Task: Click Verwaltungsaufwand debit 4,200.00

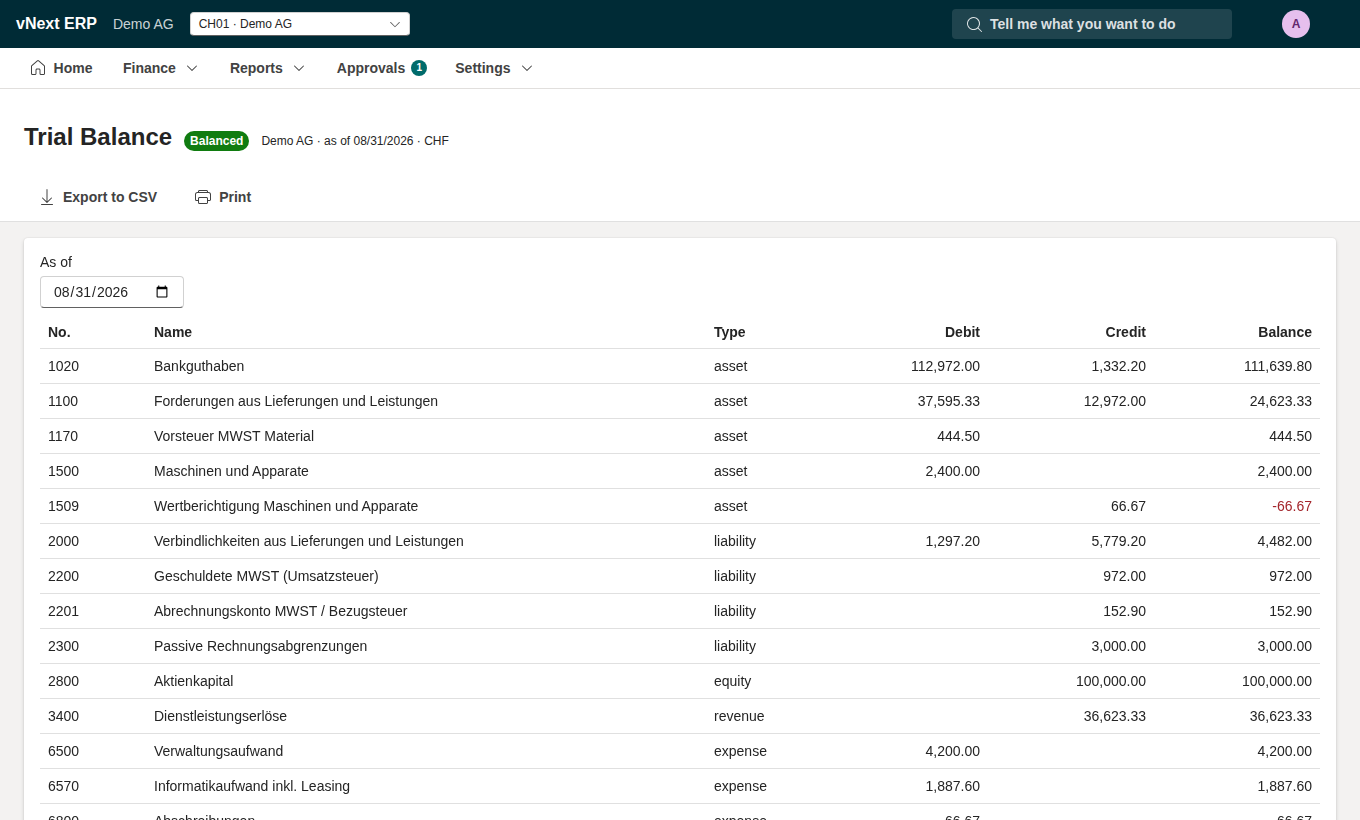Action: click(953, 751)
